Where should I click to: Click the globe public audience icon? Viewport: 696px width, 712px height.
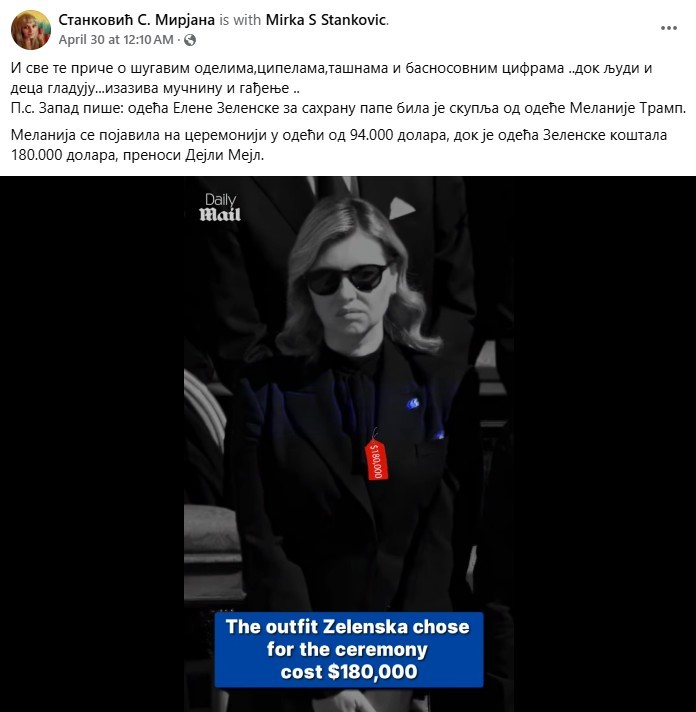tap(190, 40)
